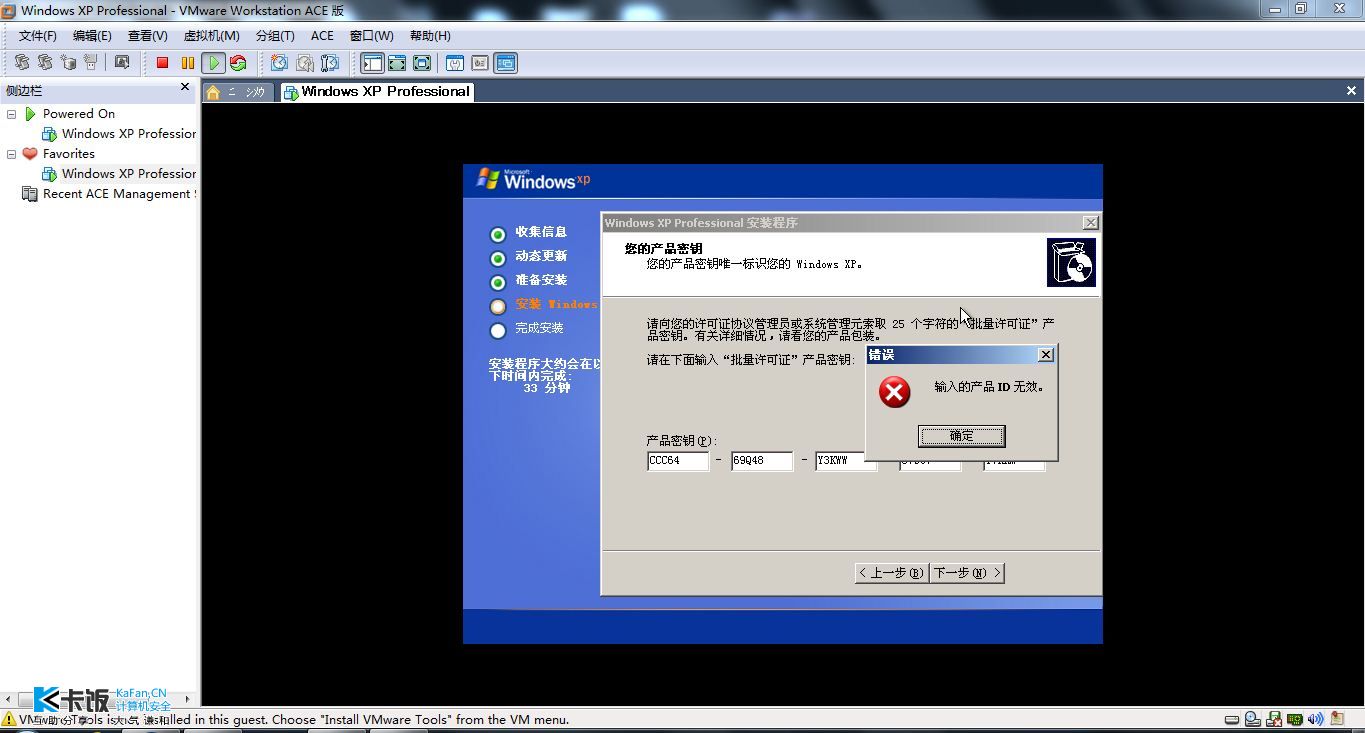Click the green Power On play icon
Image resolution: width=1365 pixels, height=733 pixels.
213,63
